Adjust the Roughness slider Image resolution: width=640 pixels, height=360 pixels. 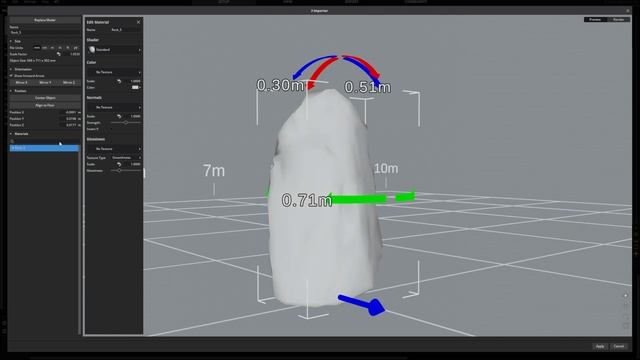(x=126, y=171)
